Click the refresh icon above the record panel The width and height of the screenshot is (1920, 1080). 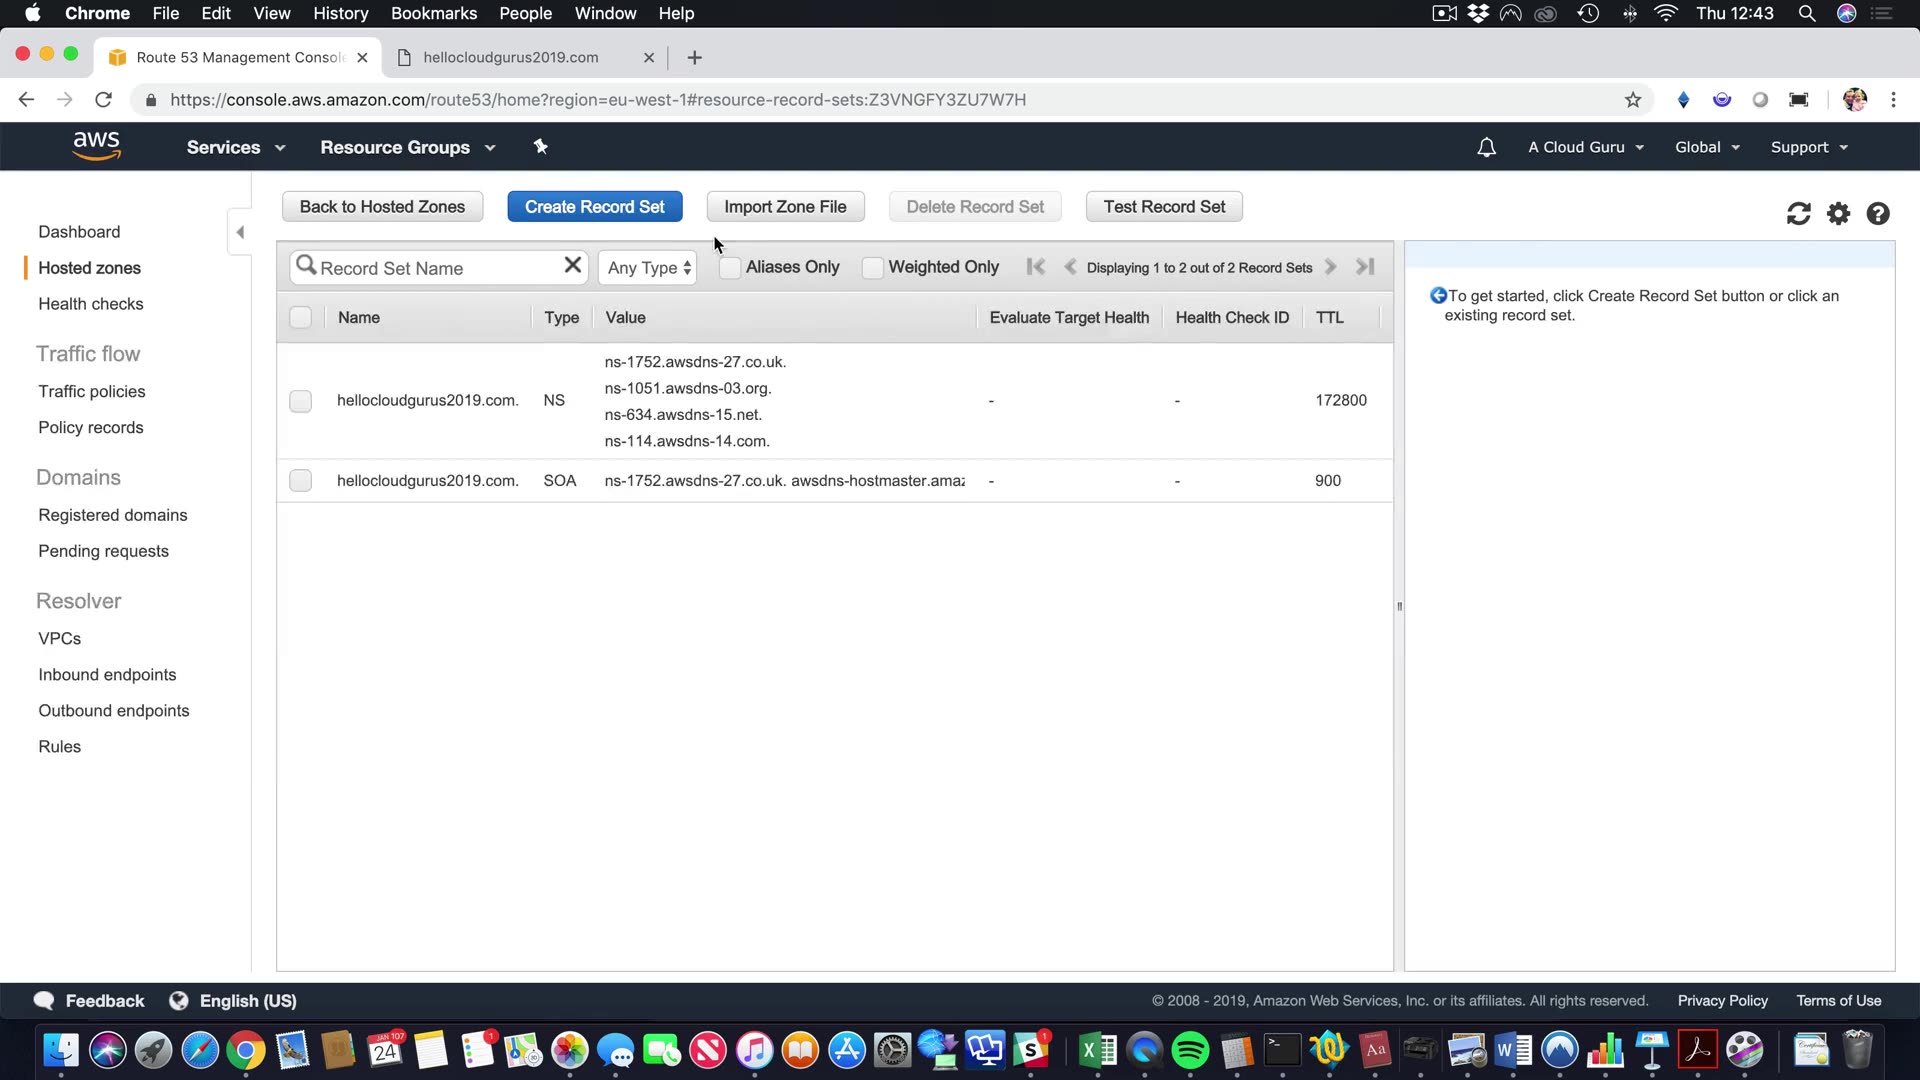[x=1798, y=214]
